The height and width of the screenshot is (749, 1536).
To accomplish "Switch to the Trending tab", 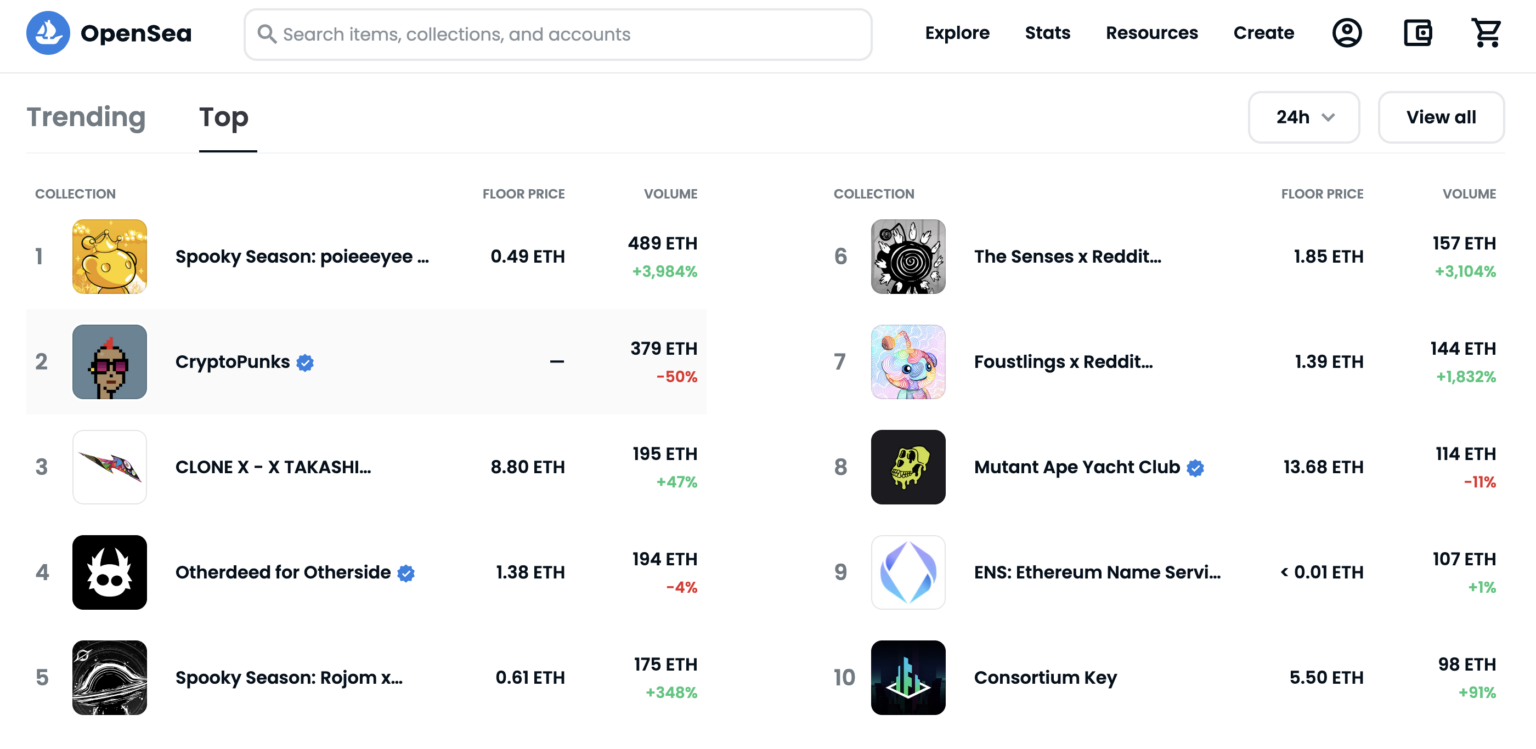I will click(86, 117).
